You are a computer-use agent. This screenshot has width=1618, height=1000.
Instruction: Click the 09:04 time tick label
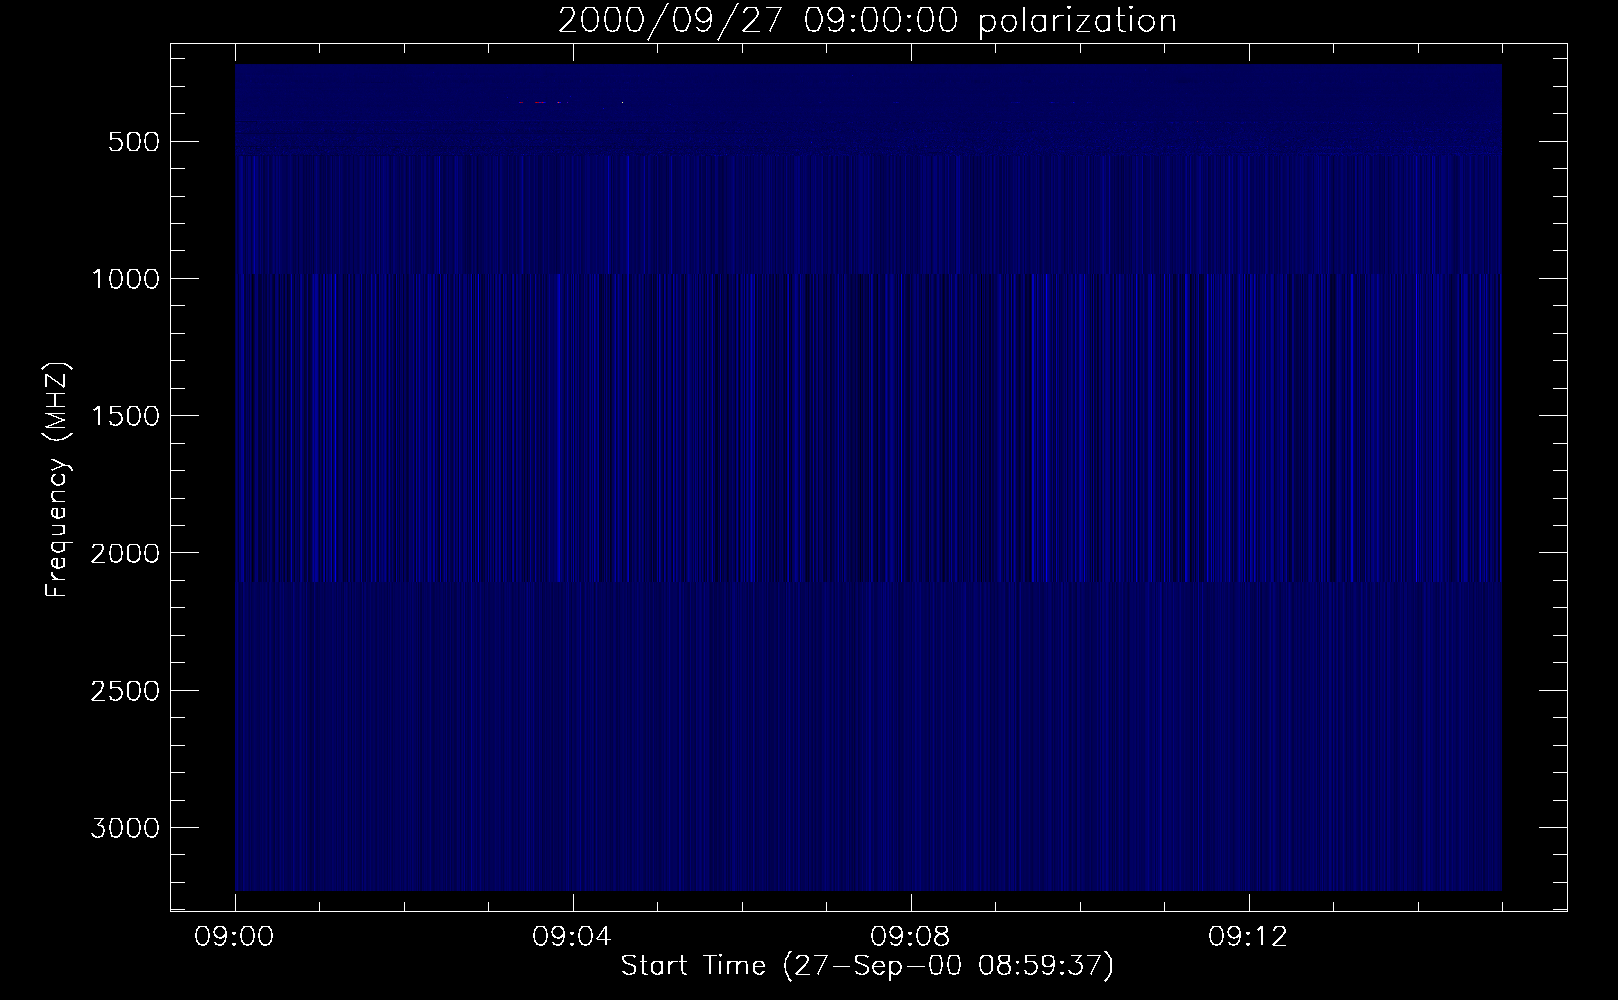pos(573,938)
